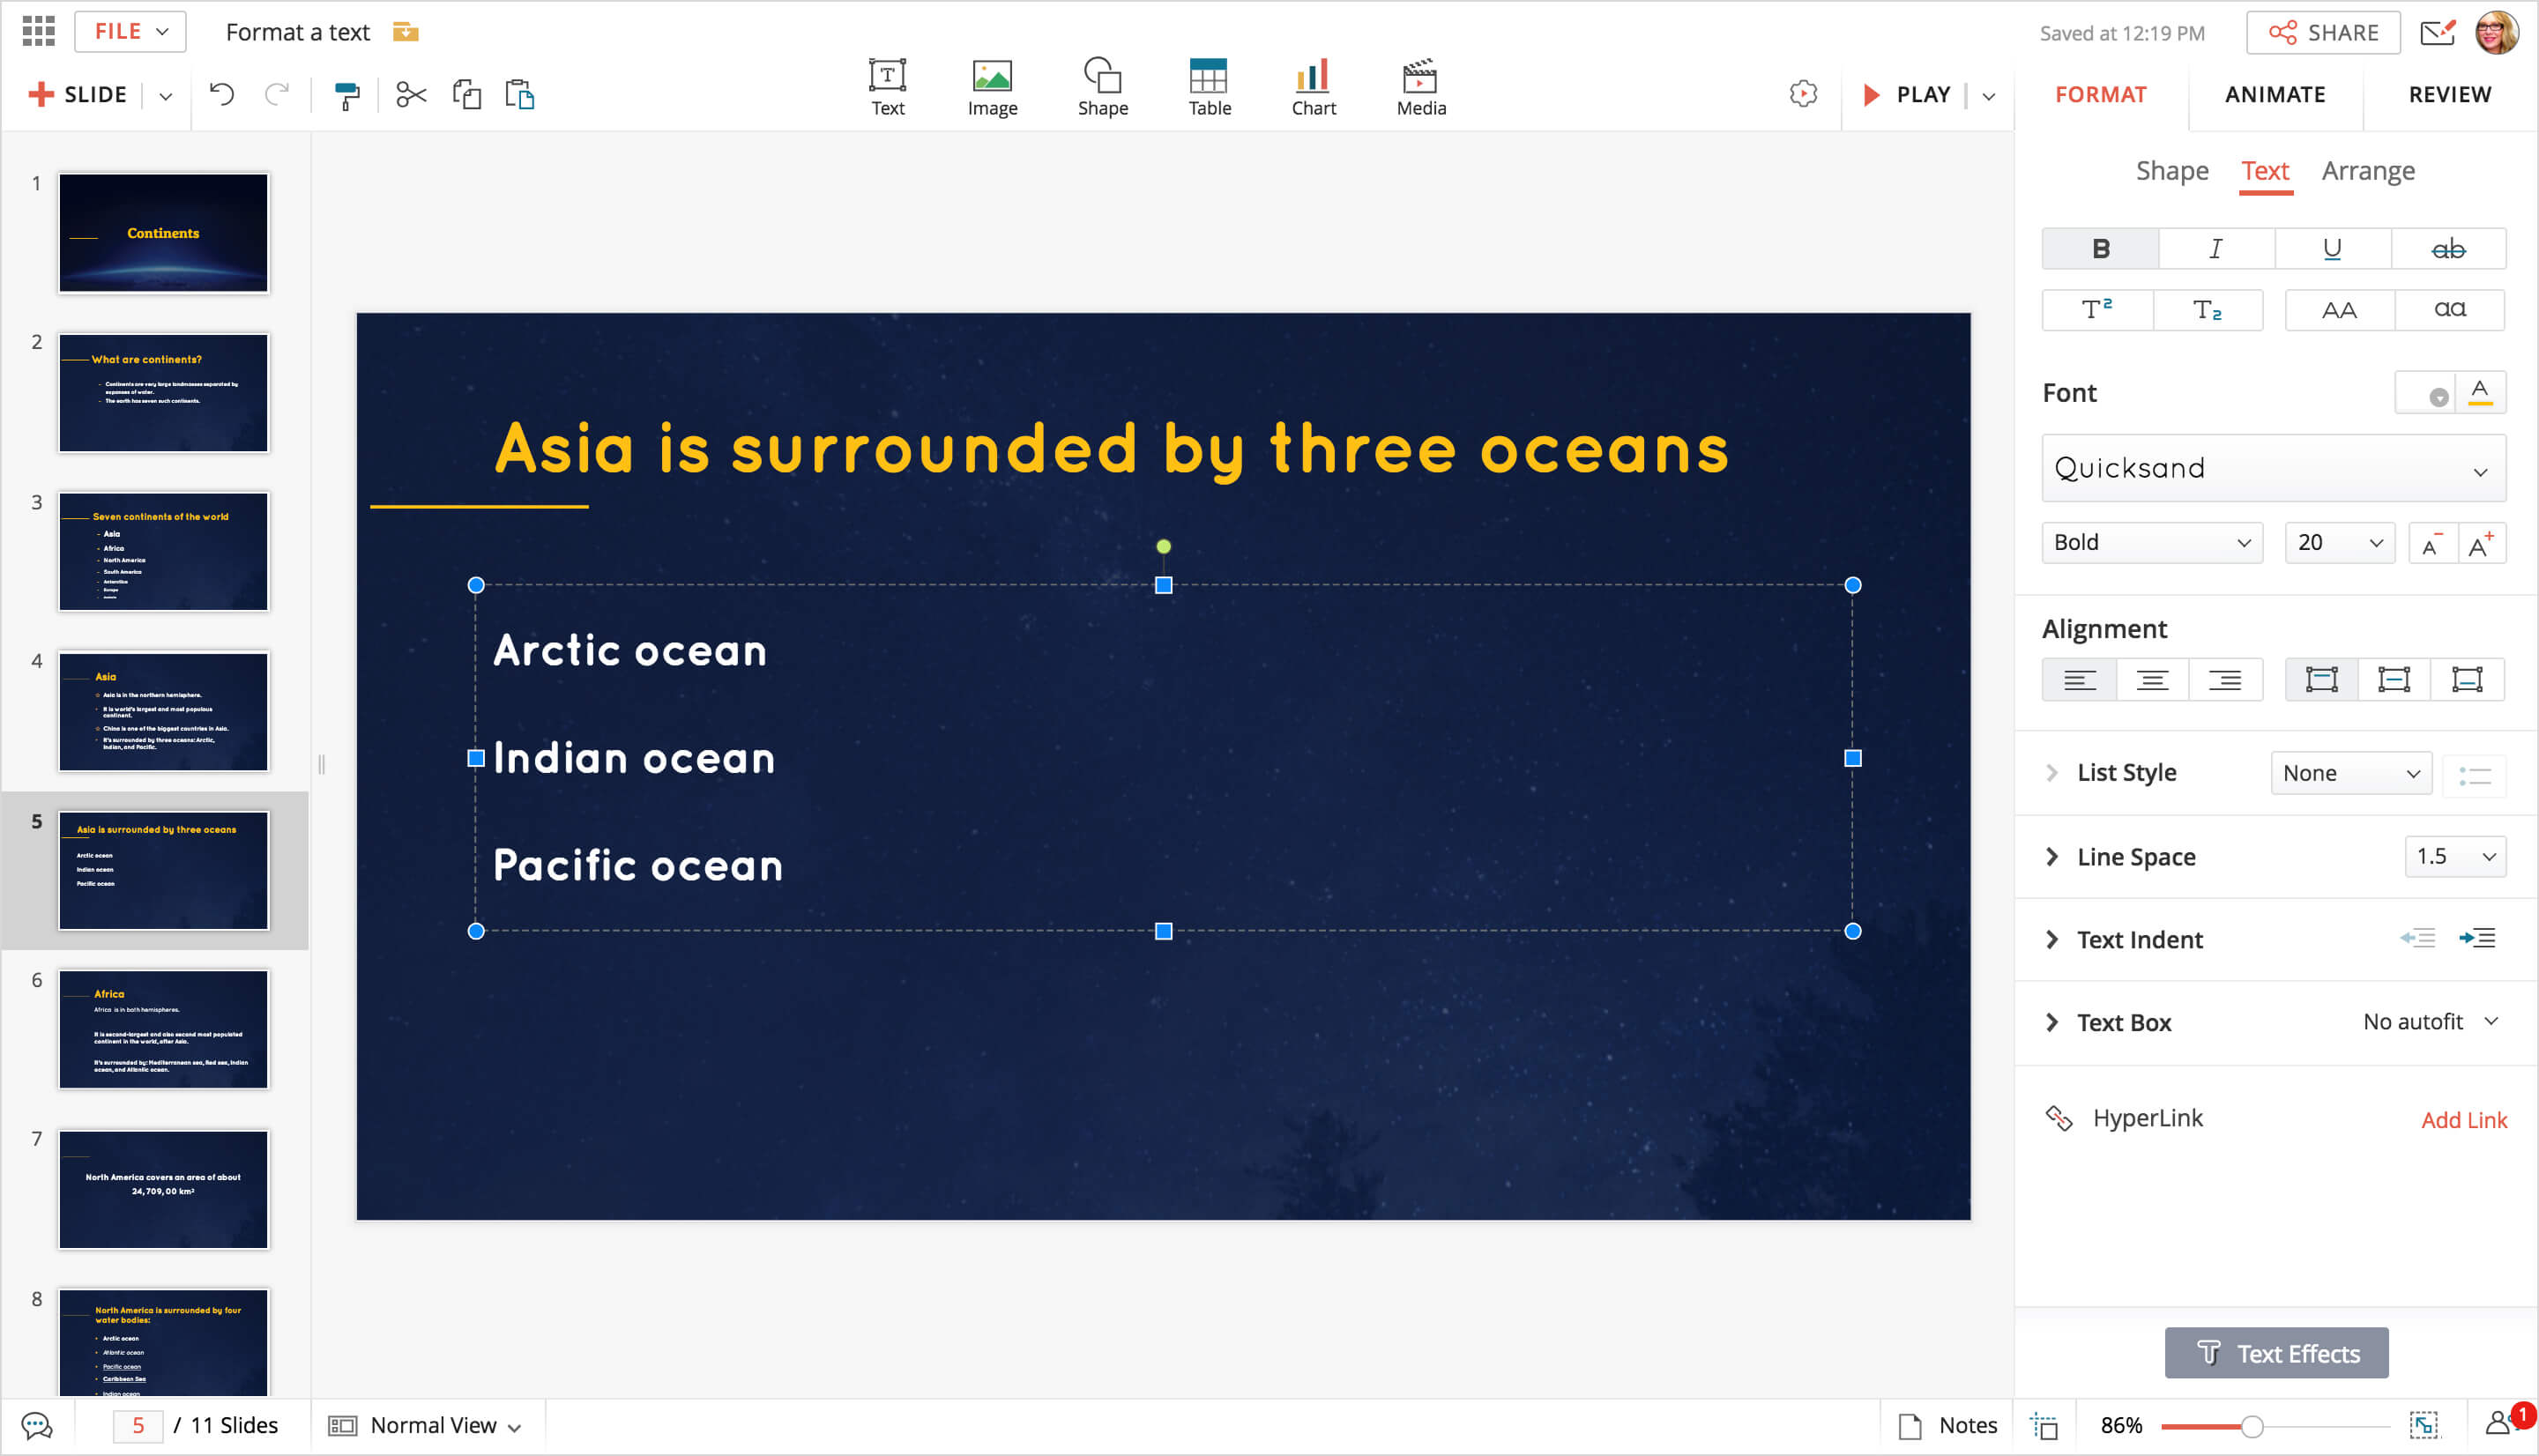Click the Text Effects button
The height and width of the screenshot is (1456, 2539).
(2276, 1353)
